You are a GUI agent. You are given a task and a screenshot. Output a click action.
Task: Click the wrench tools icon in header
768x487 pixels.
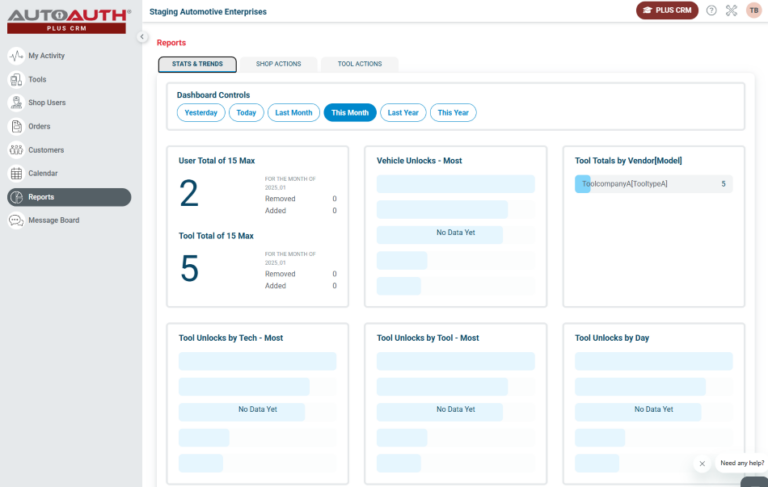tap(731, 10)
